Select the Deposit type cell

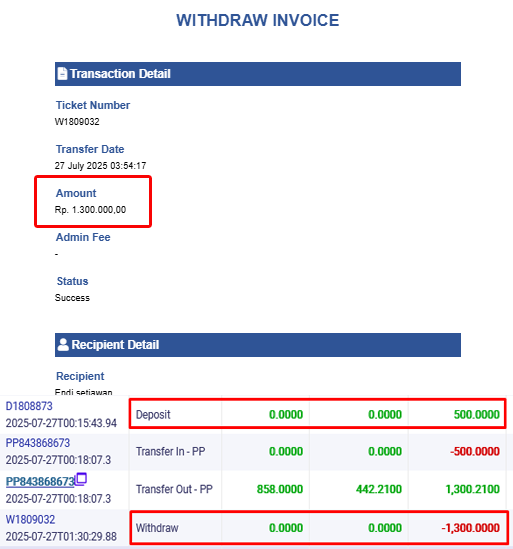[153, 415]
